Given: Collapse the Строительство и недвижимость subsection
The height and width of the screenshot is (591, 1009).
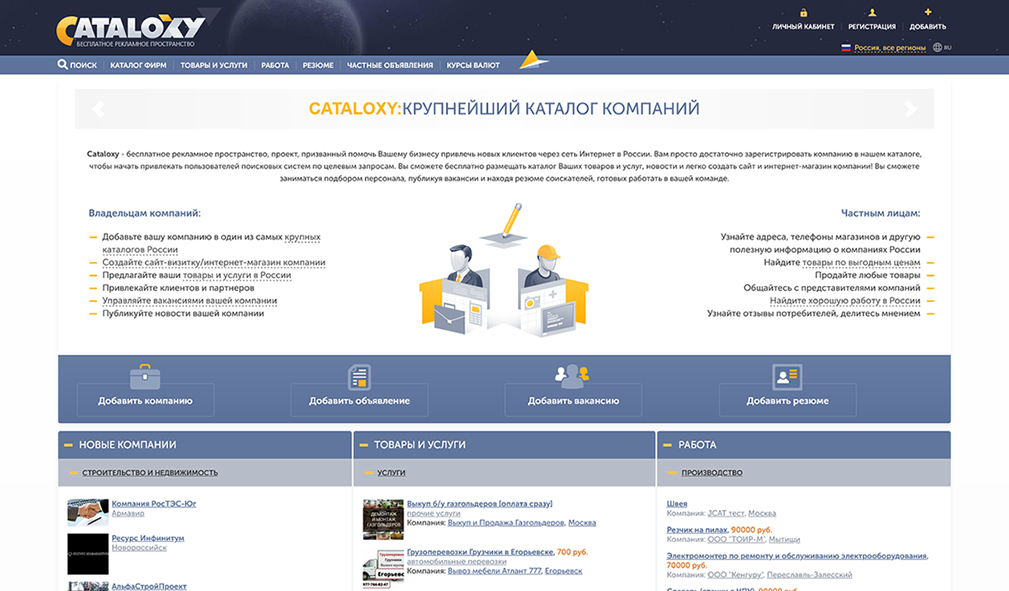Looking at the screenshot, I should (72, 473).
